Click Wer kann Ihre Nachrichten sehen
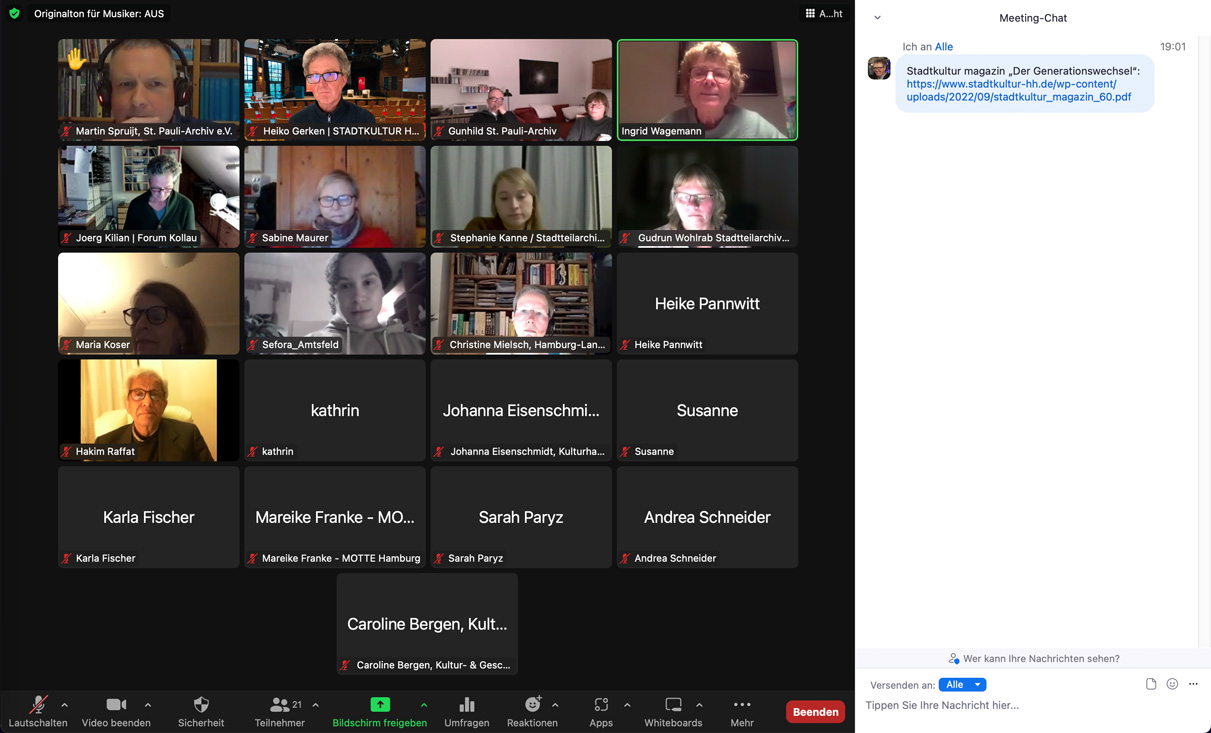Viewport: 1211px width, 733px height. 1033,659
